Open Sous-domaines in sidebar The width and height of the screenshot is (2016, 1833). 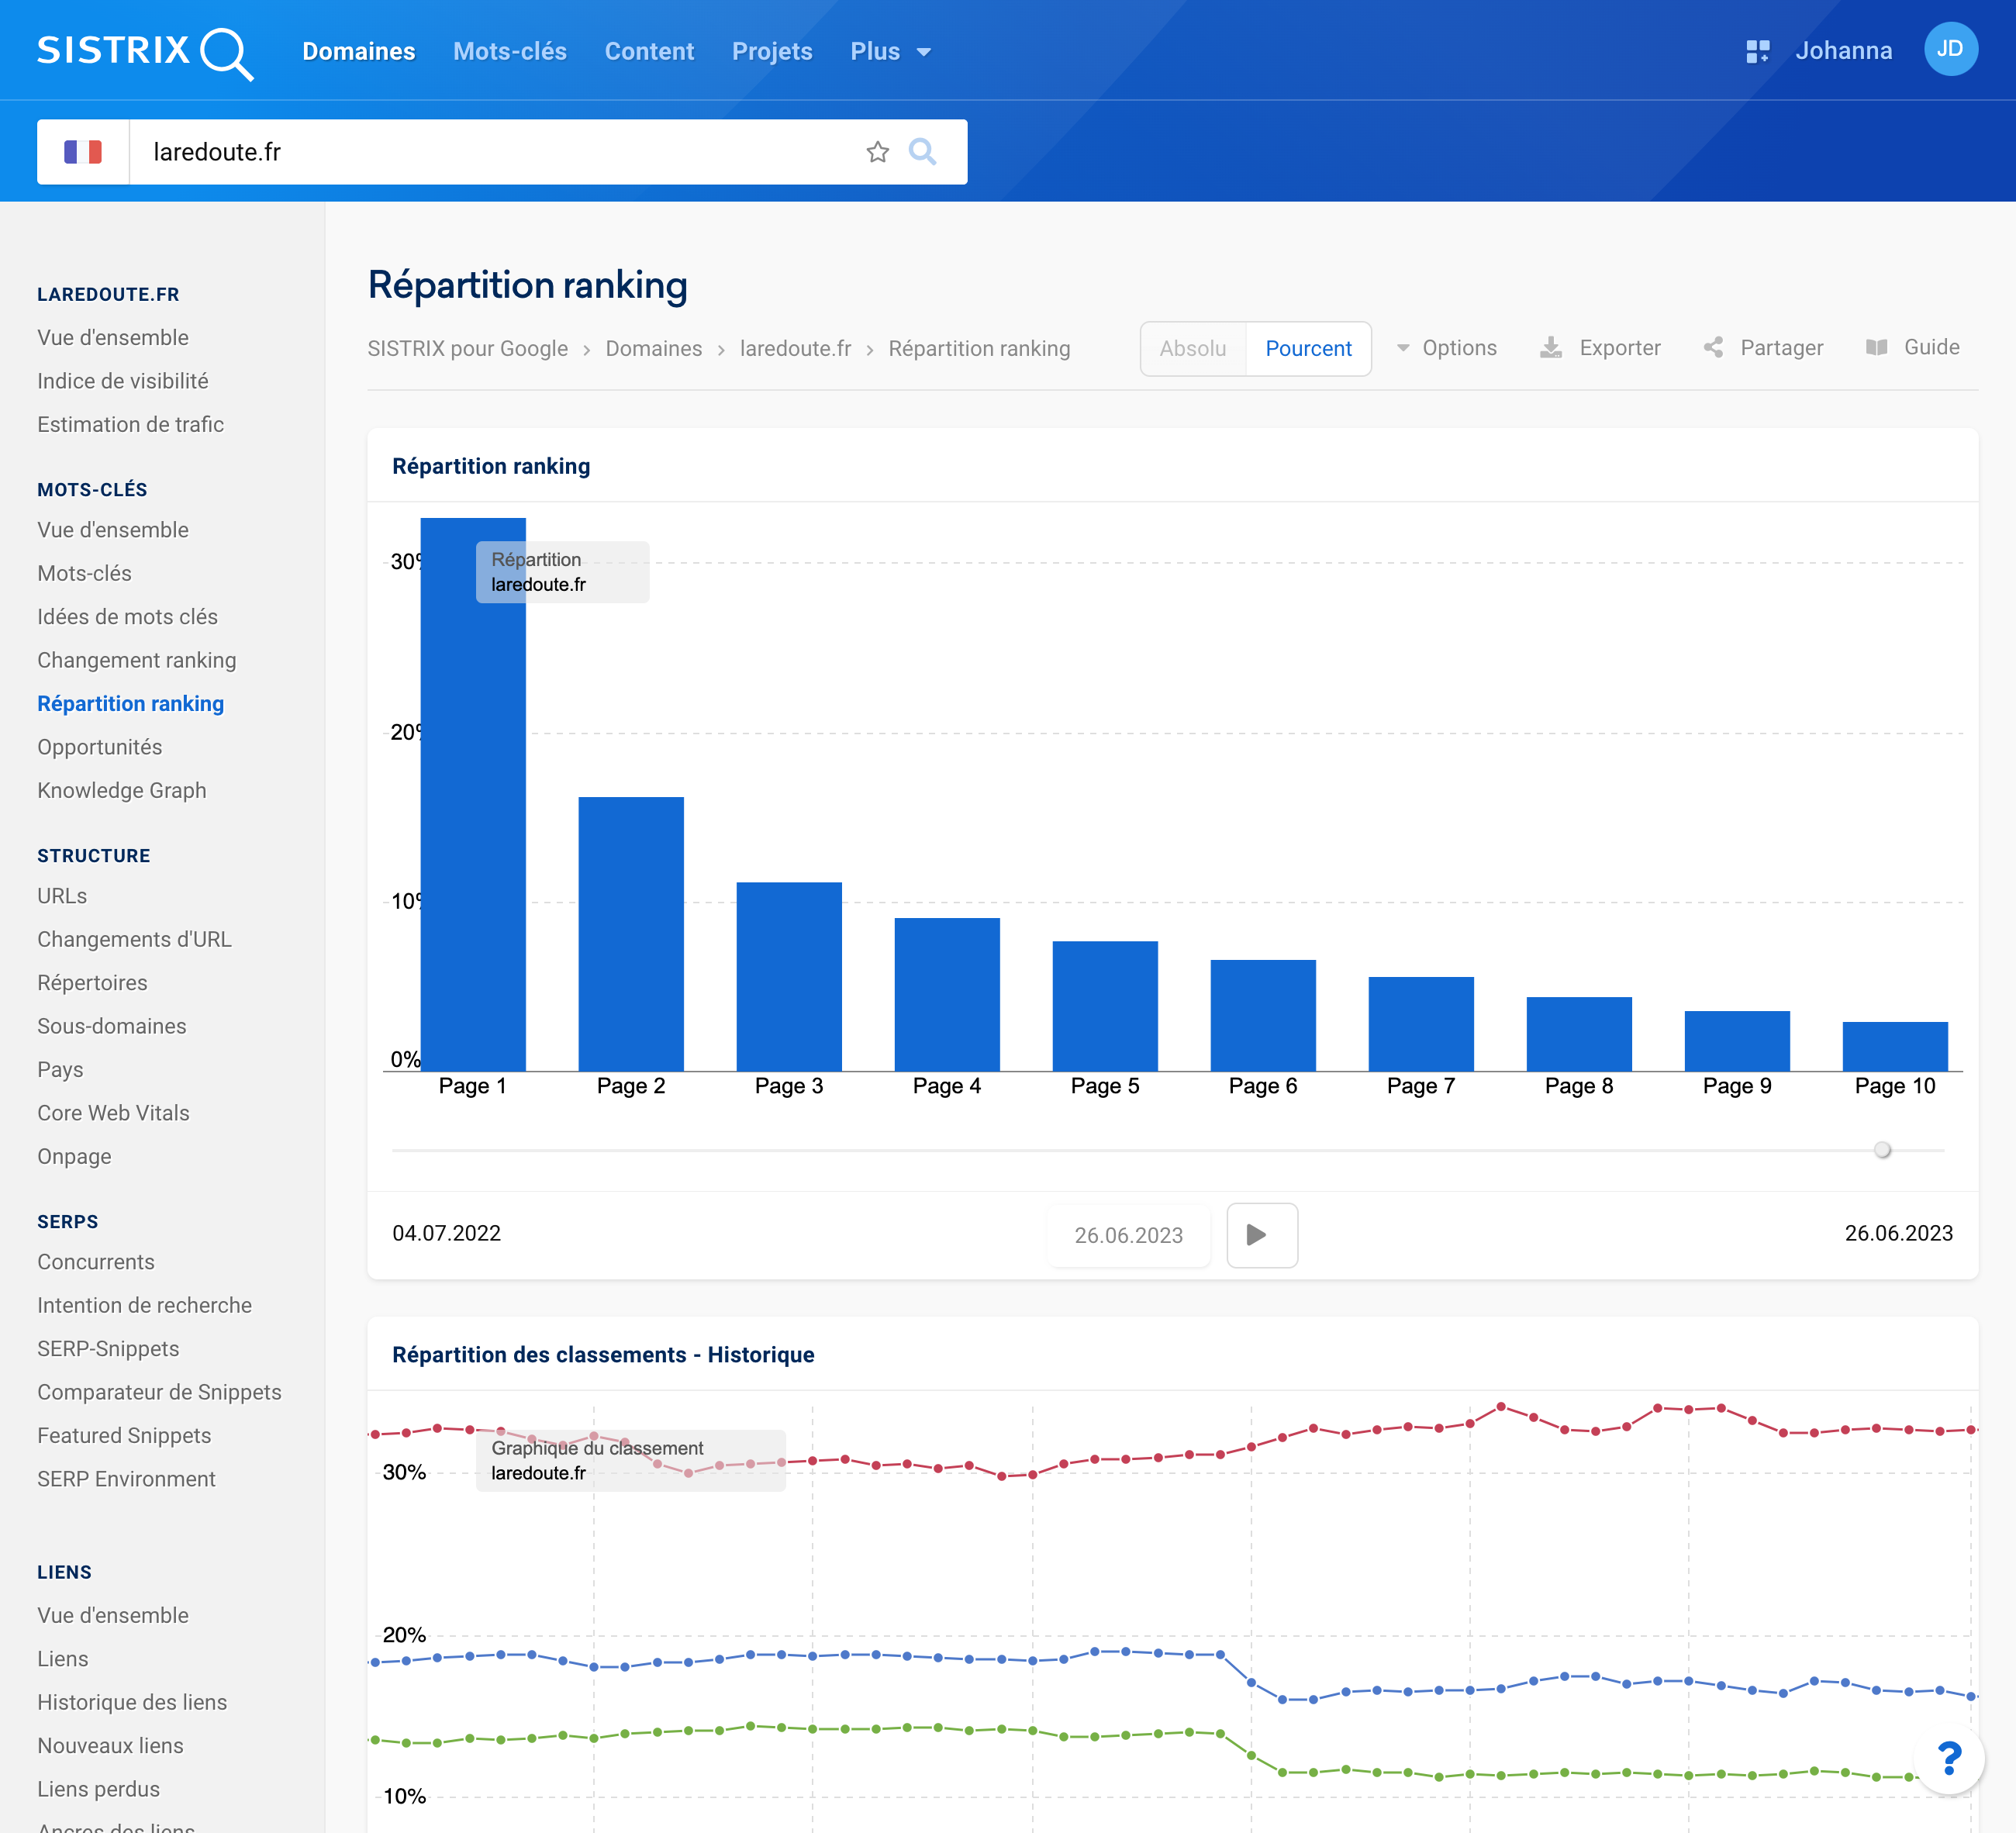[111, 1026]
